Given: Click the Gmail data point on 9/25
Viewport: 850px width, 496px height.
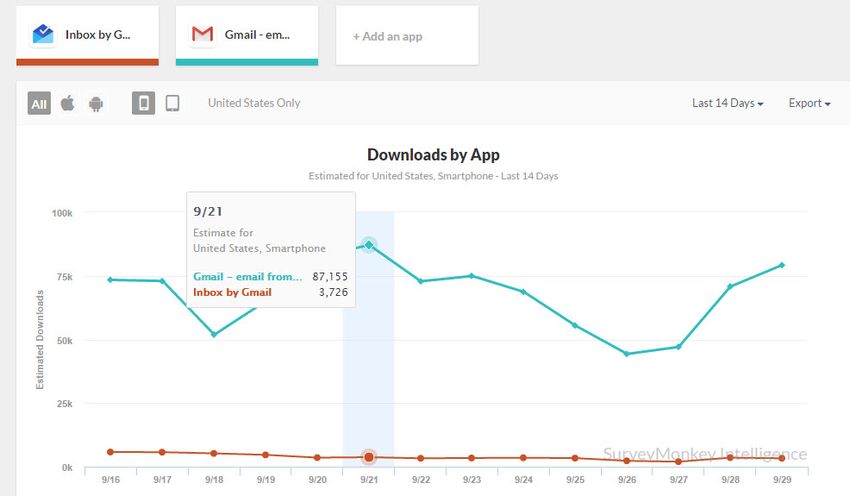Looking at the screenshot, I should tap(575, 325).
